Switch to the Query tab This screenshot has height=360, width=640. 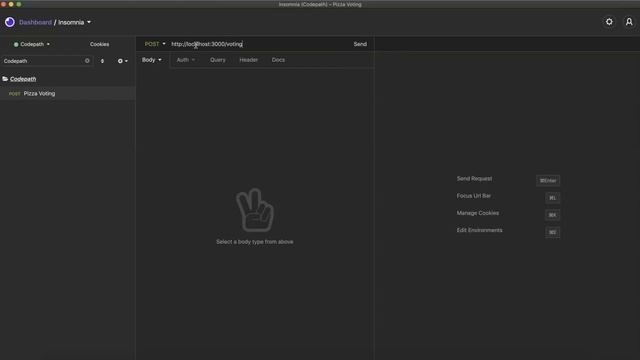pos(218,60)
